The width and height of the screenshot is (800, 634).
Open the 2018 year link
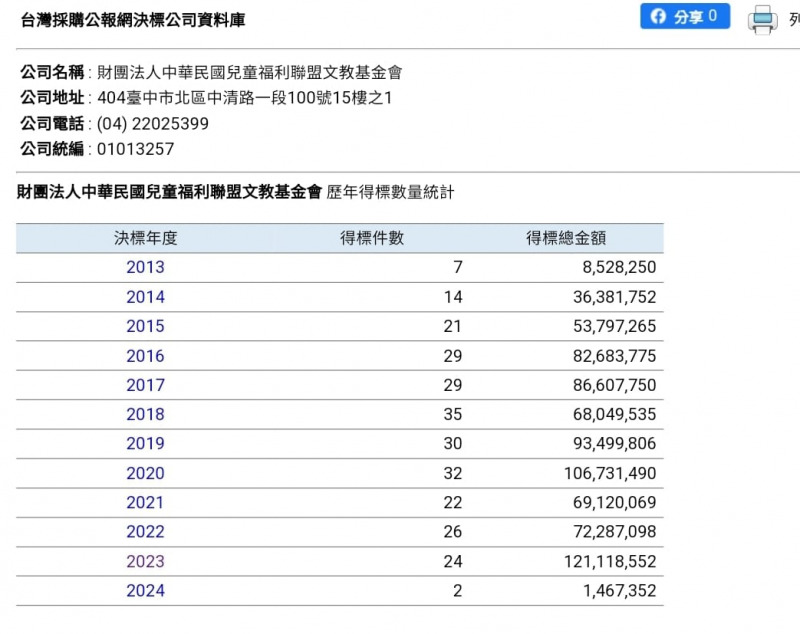(145, 414)
